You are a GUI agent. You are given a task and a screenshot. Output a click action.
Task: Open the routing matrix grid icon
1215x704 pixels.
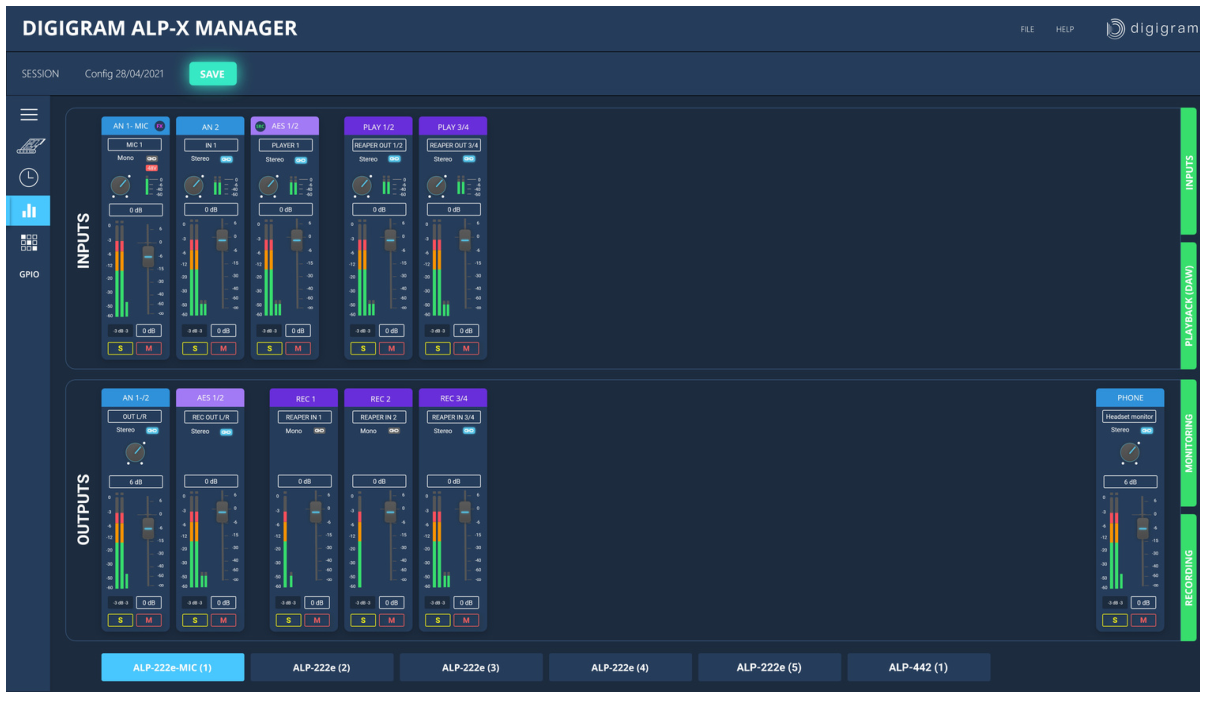tap(29, 242)
